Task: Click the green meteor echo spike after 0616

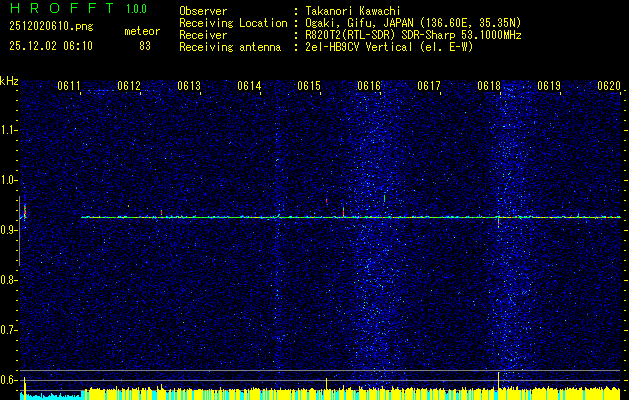Action: (x=384, y=198)
